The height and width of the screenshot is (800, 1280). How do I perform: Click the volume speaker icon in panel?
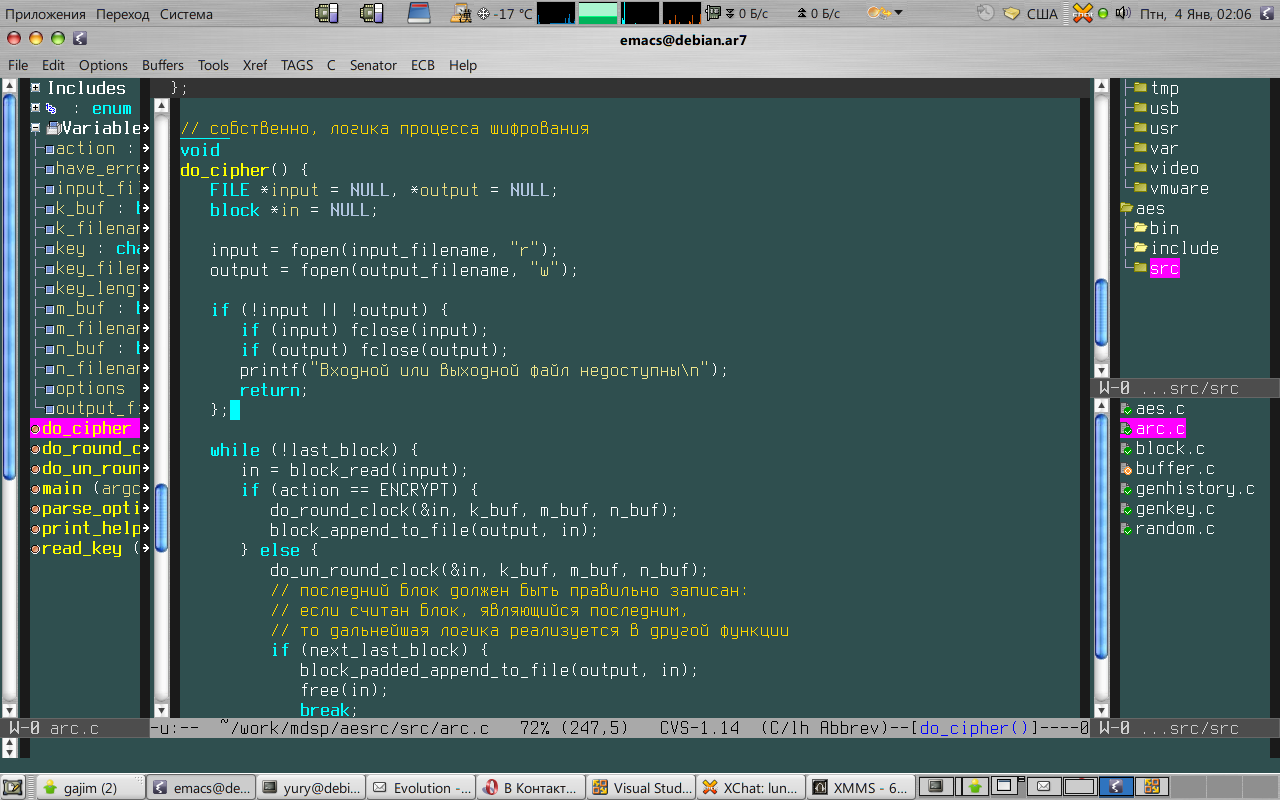(1122, 13)
